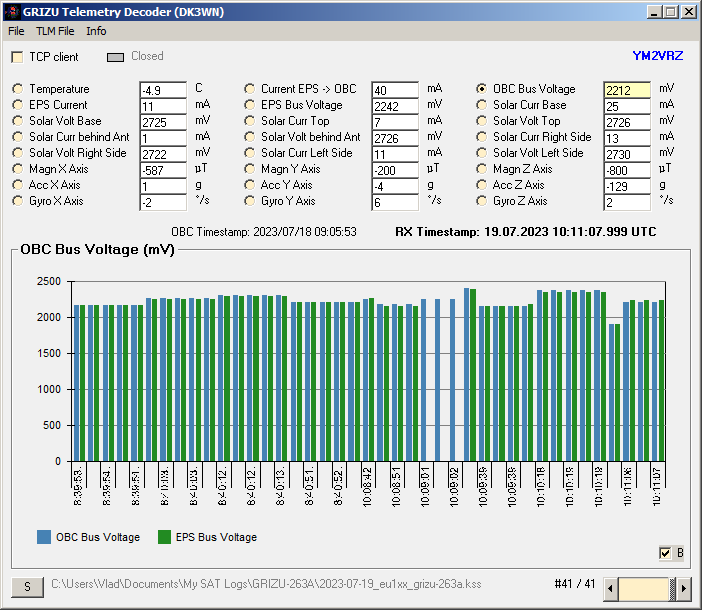This screenshot has height=610, width=702.
Task: Select Solar Volt Right Side radio button
Action: click(17, 153)
